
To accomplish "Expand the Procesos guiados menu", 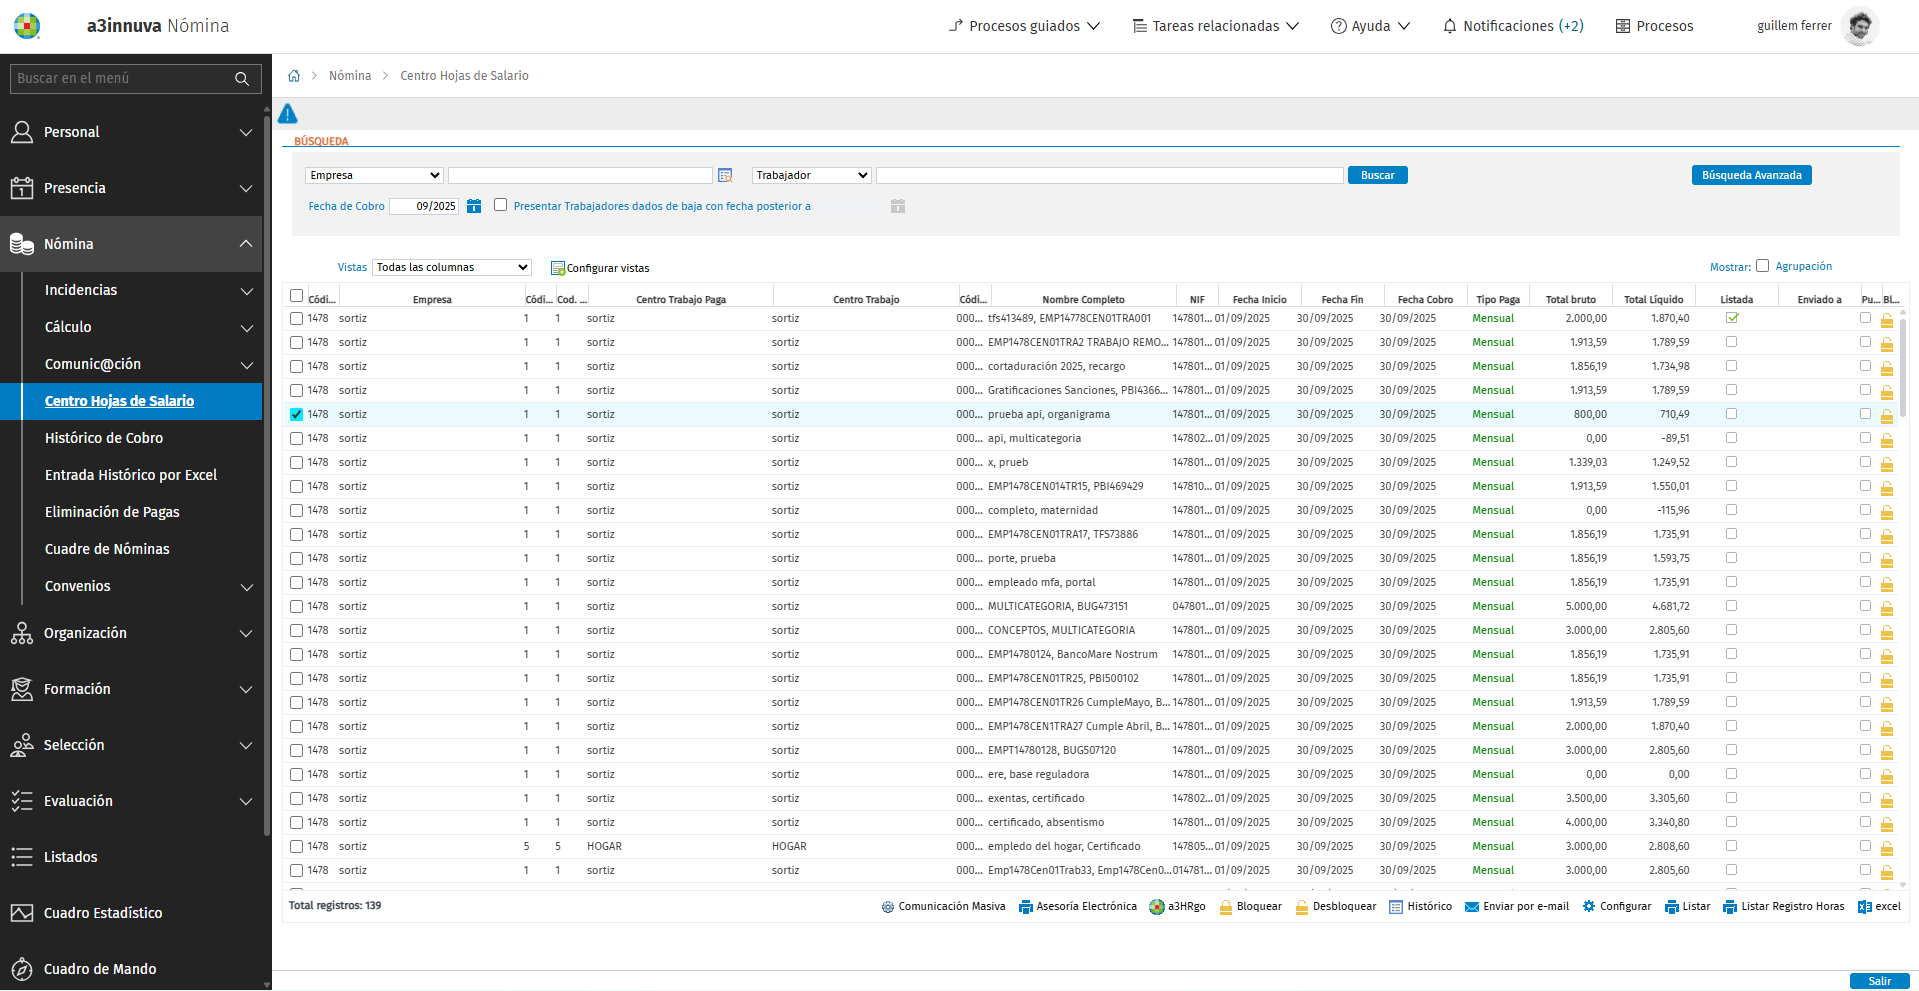I will (x=1024, y=26).
